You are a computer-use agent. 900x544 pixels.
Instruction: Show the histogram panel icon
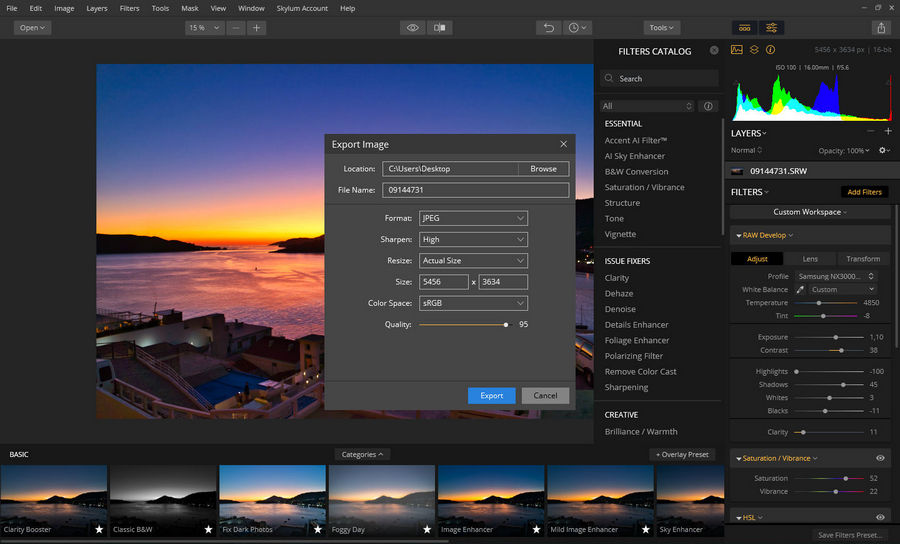pos(736,50)
